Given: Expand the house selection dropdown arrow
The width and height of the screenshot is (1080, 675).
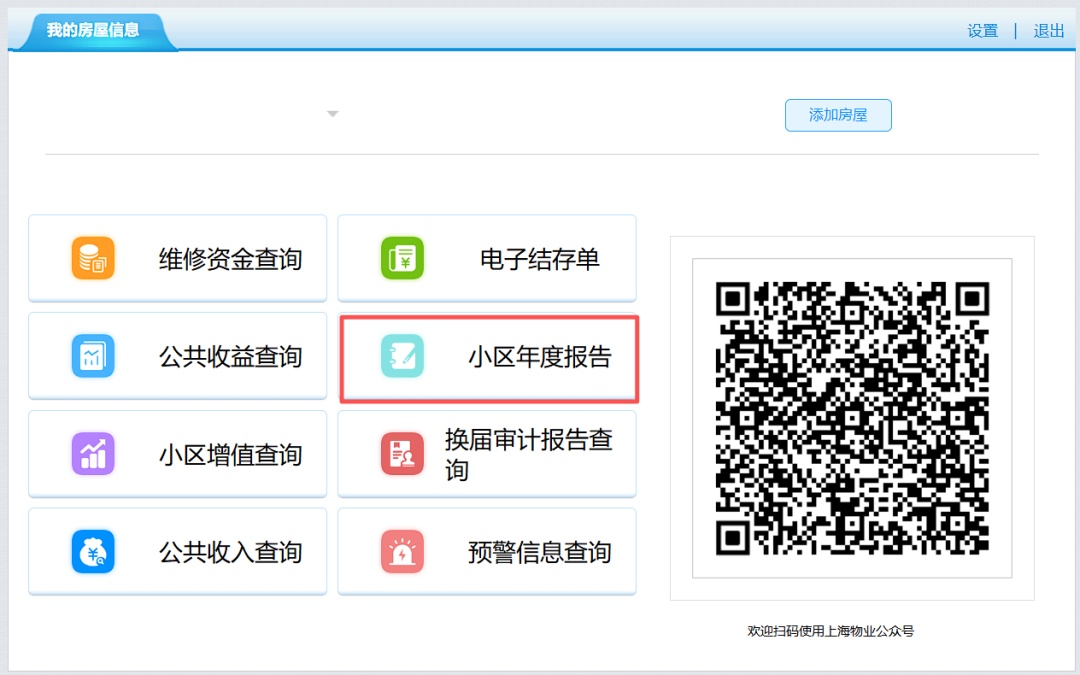Looking at the screenshot, I should (x=333, y=114).
